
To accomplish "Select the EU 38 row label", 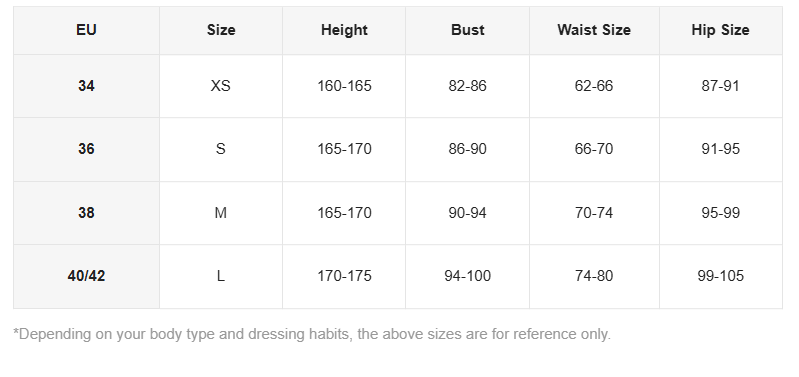I will pos(86,213).
